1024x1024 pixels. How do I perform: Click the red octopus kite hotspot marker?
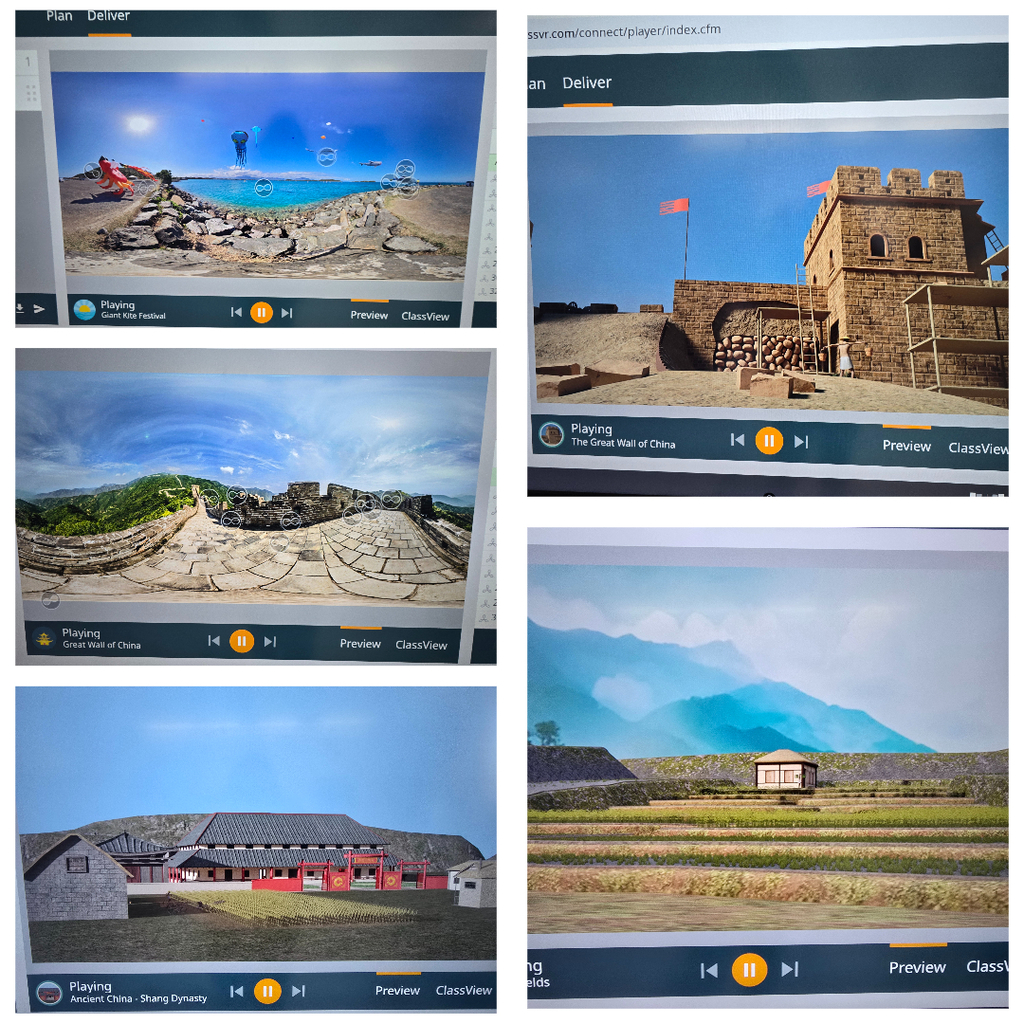93,170
